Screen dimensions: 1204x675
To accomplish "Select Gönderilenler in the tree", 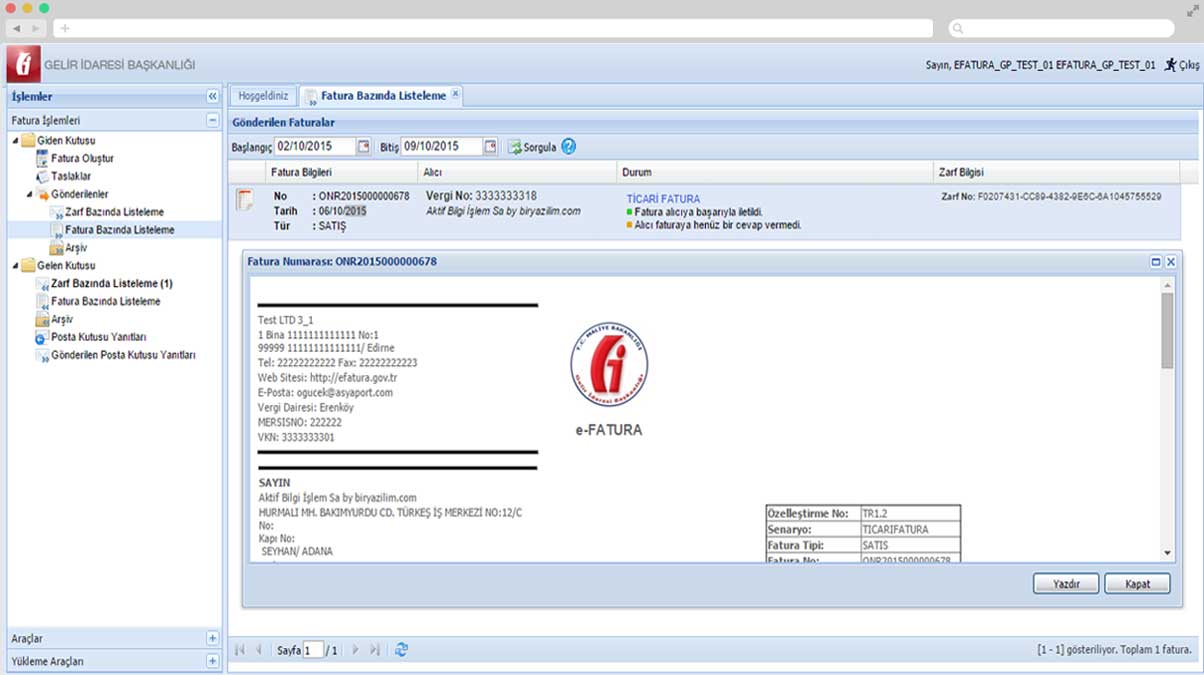I will click(x=80, y=194).
